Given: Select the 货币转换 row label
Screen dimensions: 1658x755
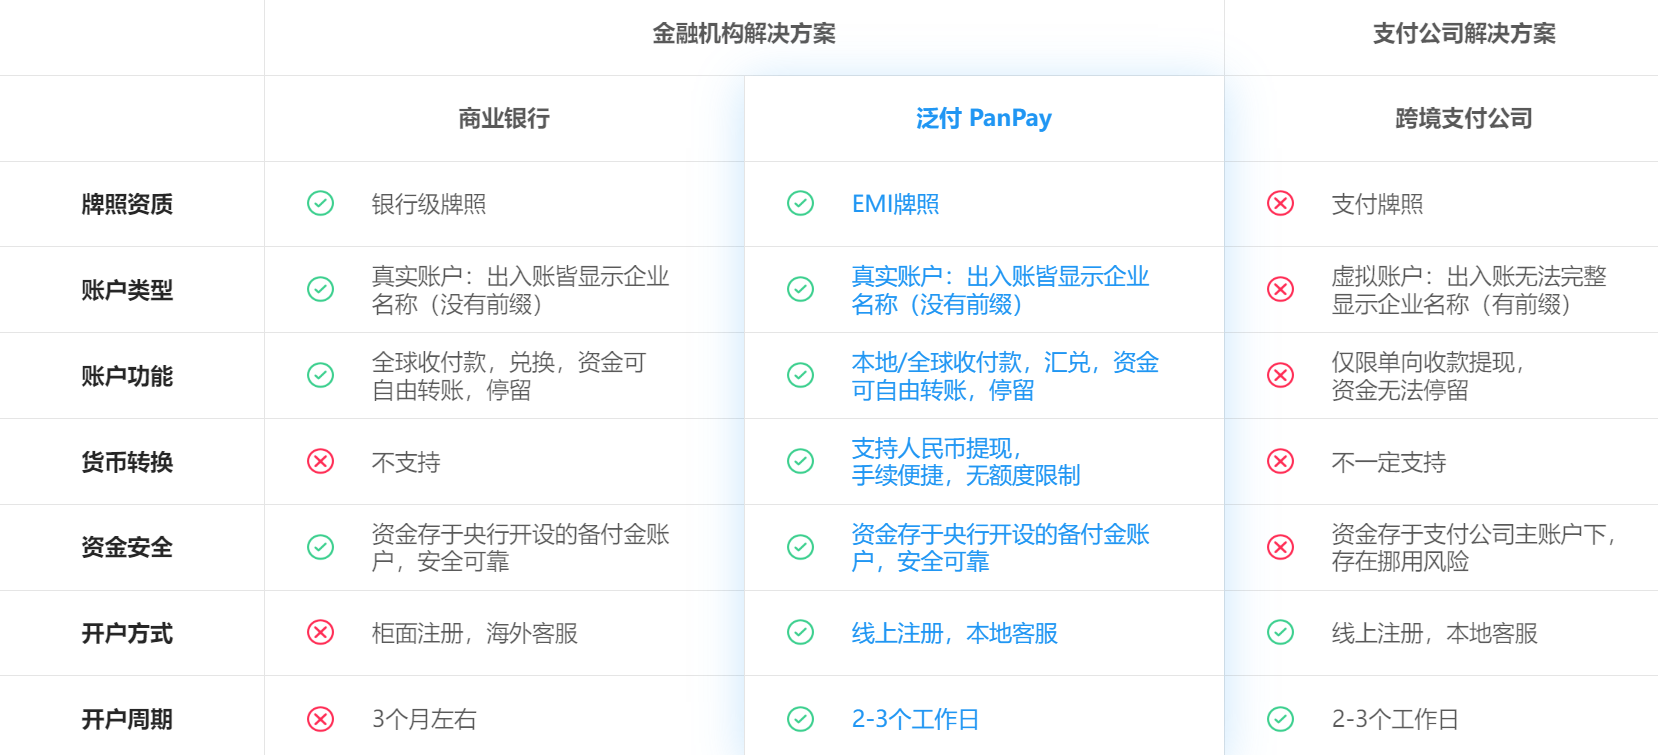Looking at the screenshot, I should coord(127,462).
